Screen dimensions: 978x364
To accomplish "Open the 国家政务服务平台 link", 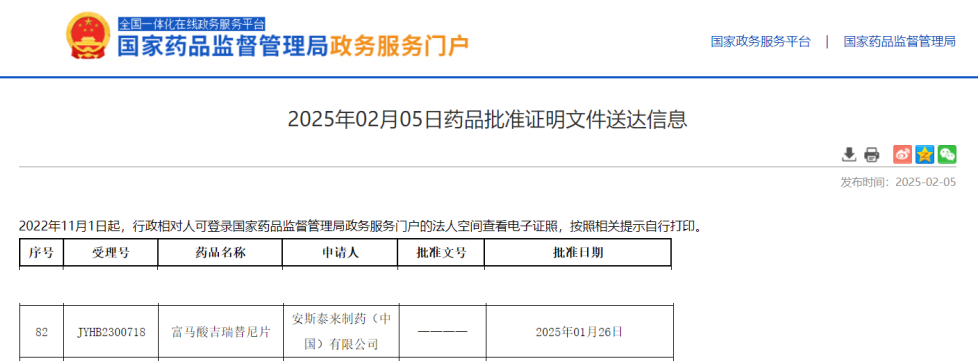I will [x=761, y=42].
